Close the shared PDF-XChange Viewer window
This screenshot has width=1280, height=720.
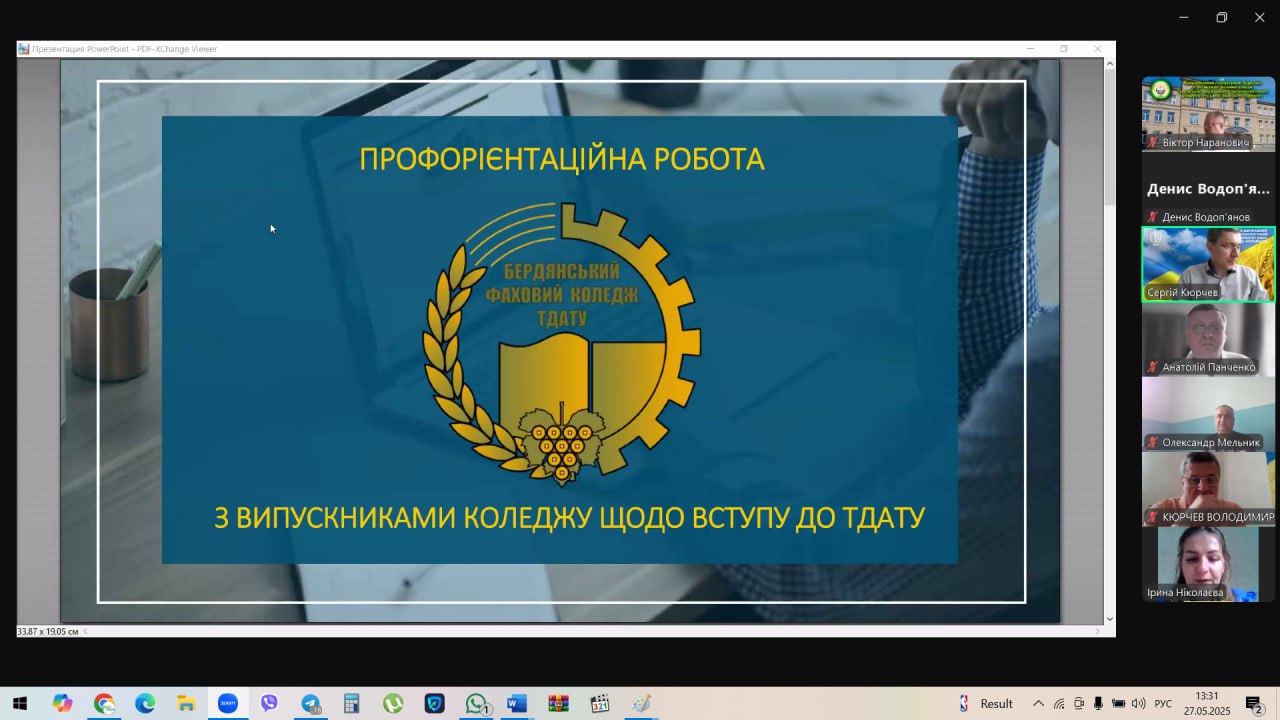1097,48
